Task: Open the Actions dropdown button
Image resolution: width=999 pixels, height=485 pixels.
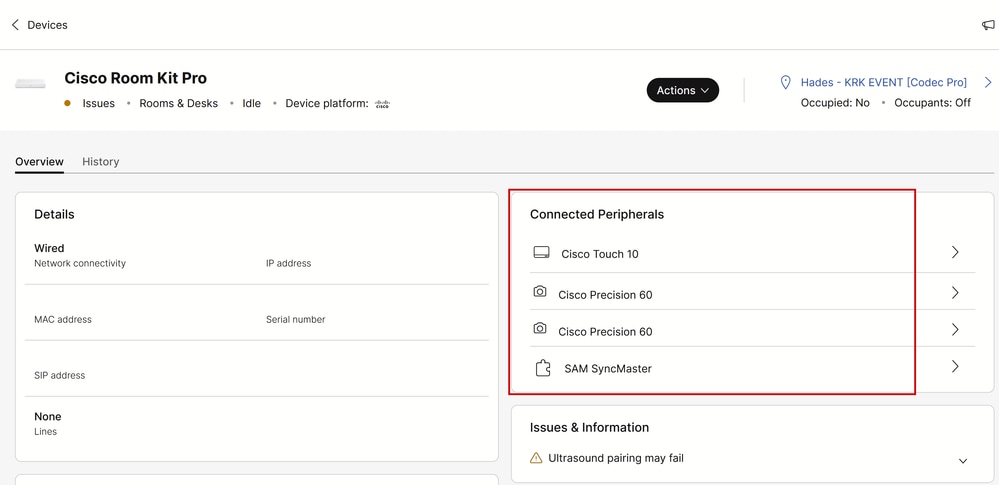Action: click(683, 90)
